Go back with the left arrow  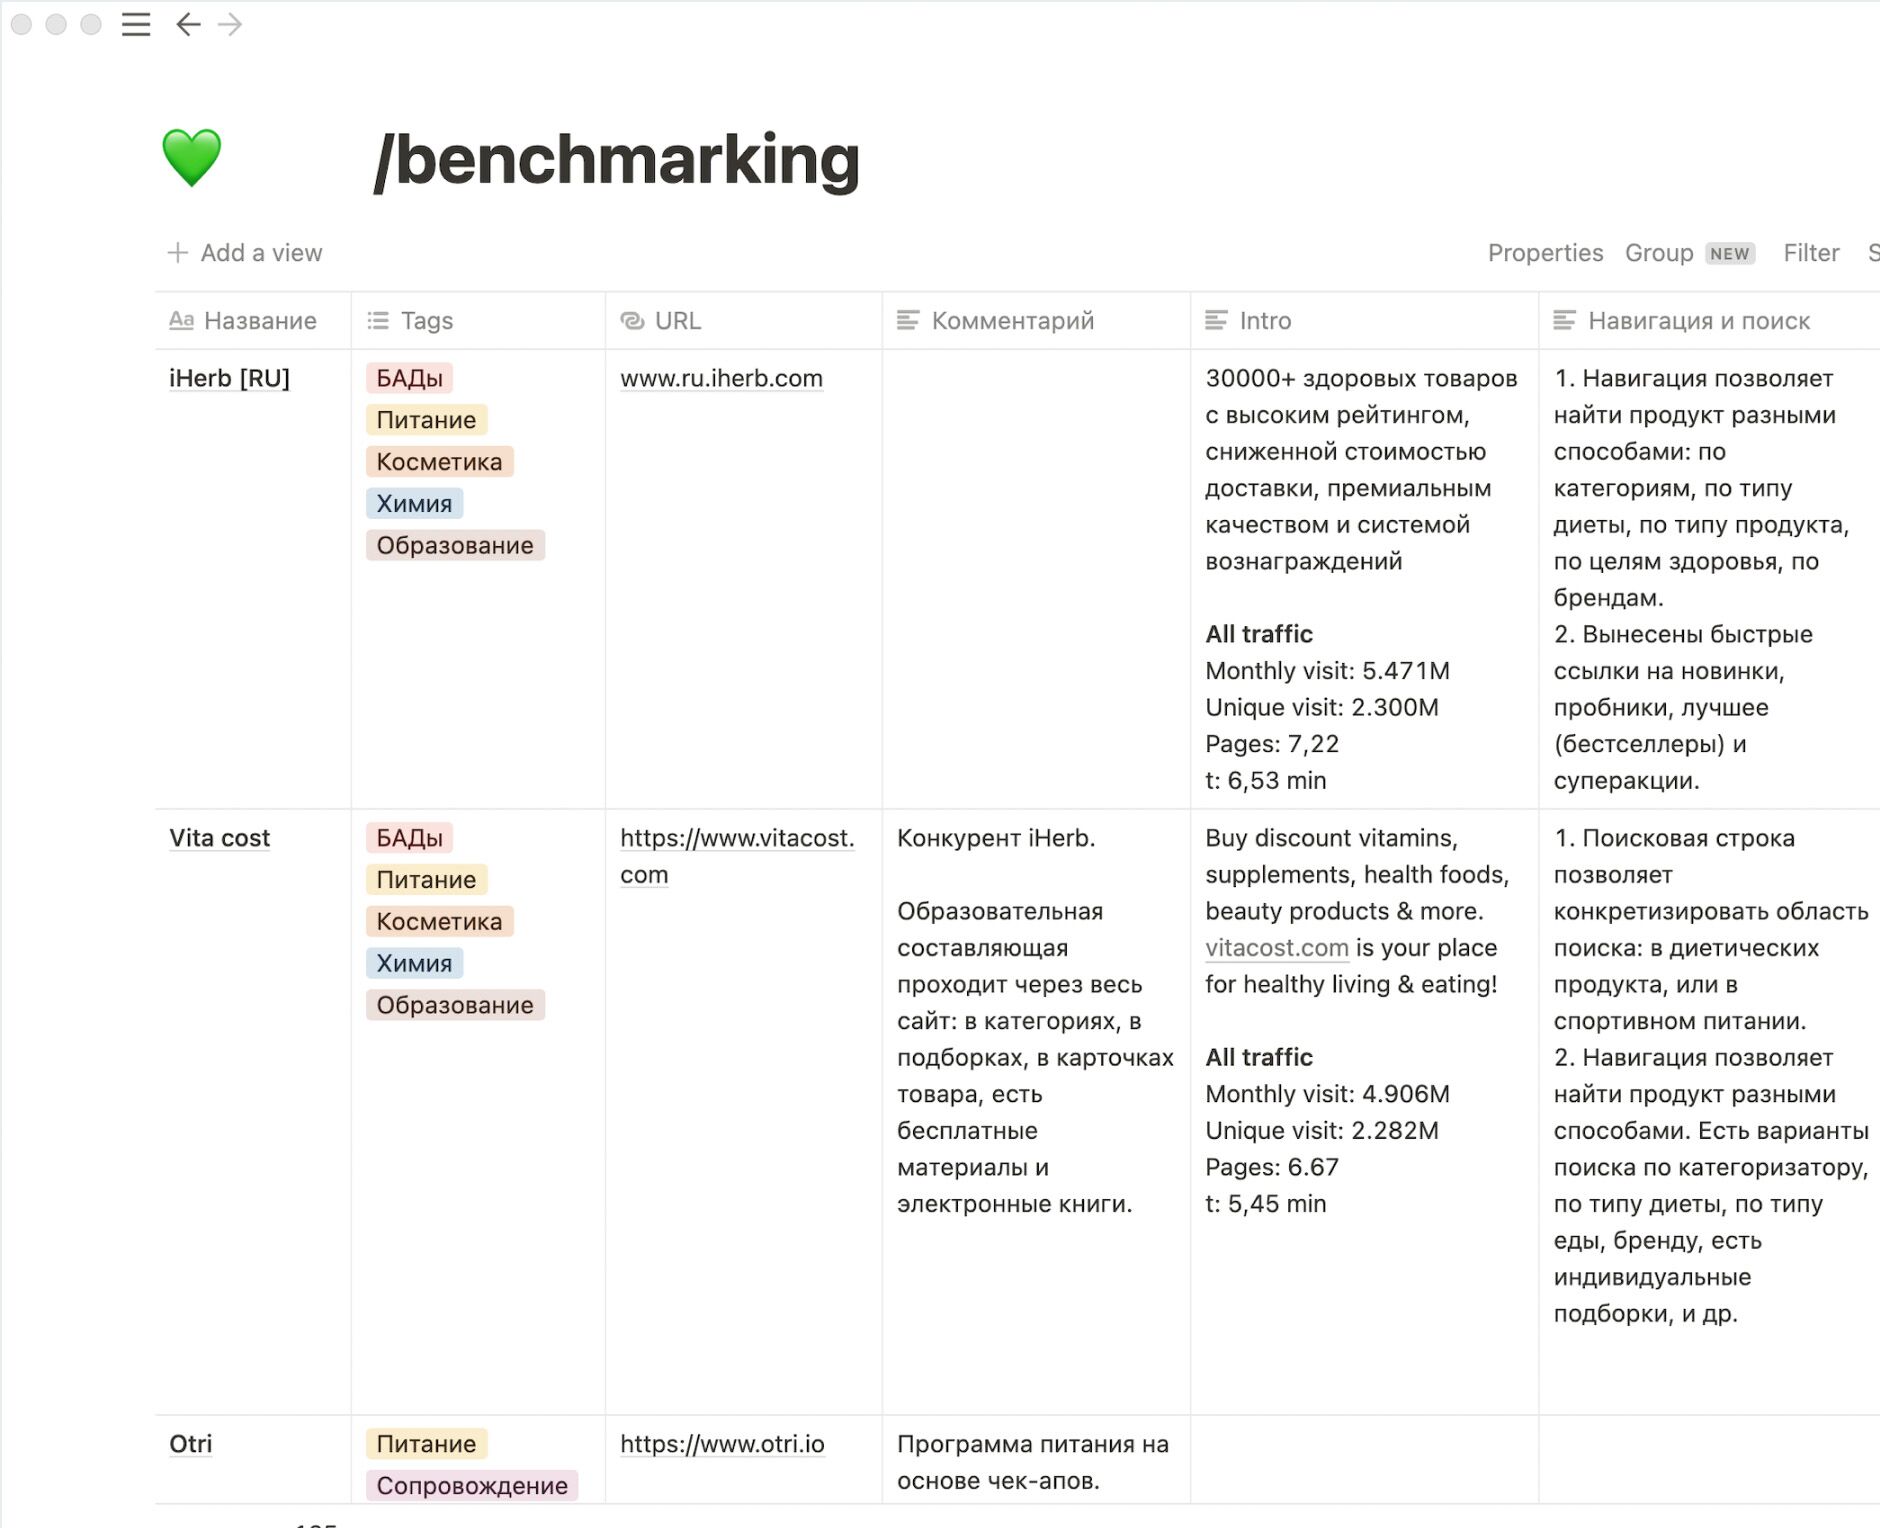(188, 25)
